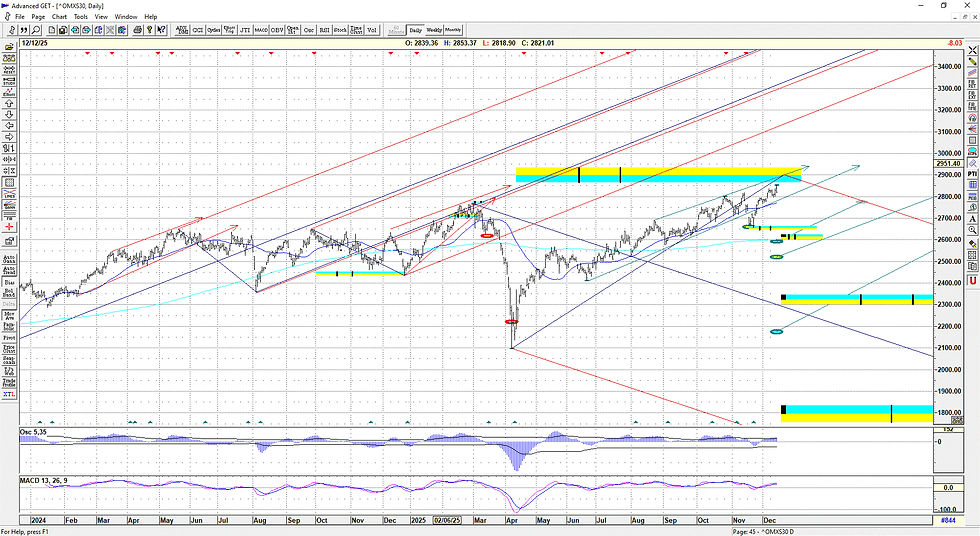The width and height of the screenshot is (980, 536).
Task: Toggle the Bias button
Action: [x=9, y=282]
